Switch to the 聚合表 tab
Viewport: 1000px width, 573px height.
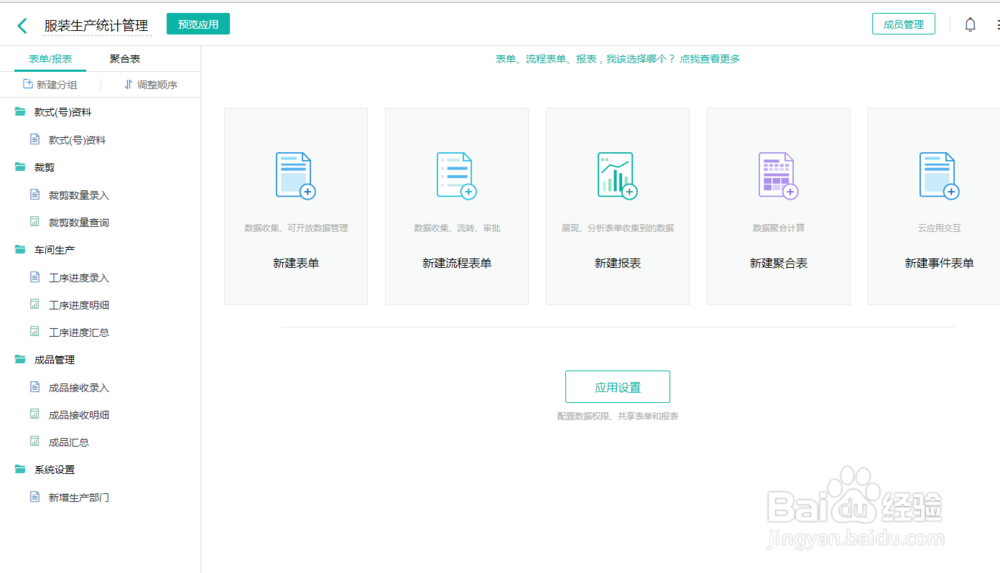pos(124,59)
